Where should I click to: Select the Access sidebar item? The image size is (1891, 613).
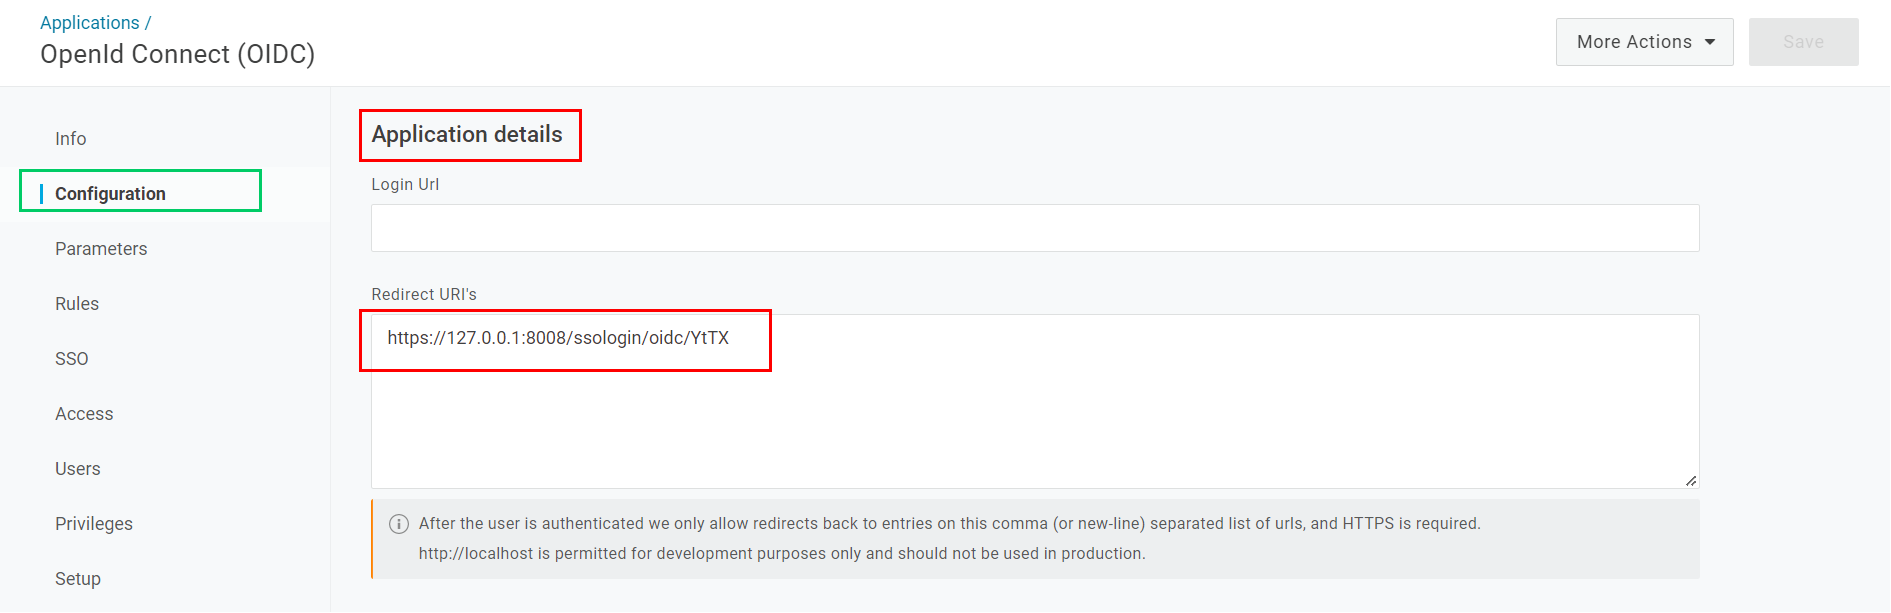click(x=84, y=414)
